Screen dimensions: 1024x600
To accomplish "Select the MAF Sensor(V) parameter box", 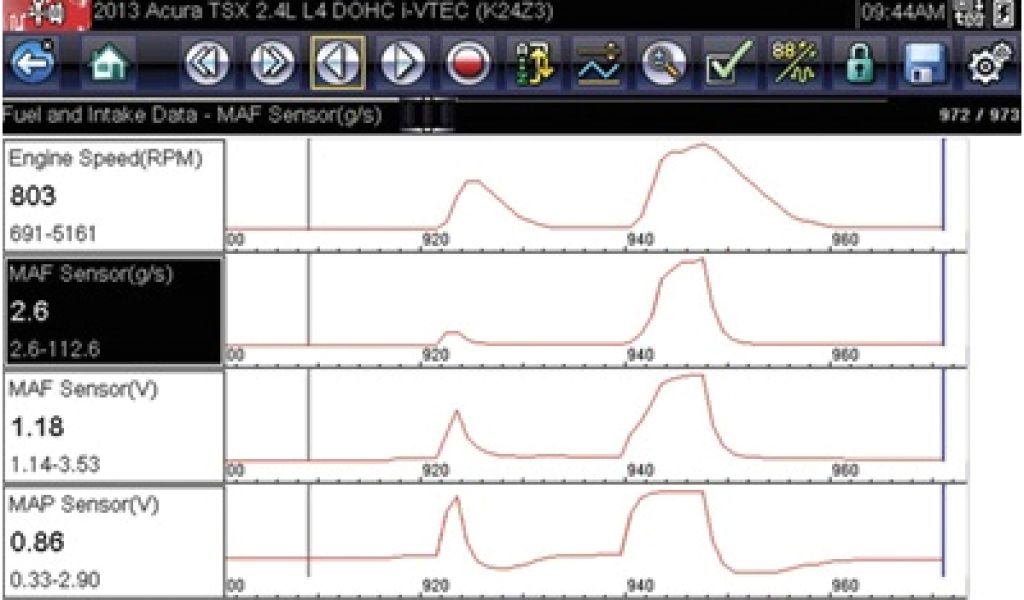I will (x=112, y=426).
